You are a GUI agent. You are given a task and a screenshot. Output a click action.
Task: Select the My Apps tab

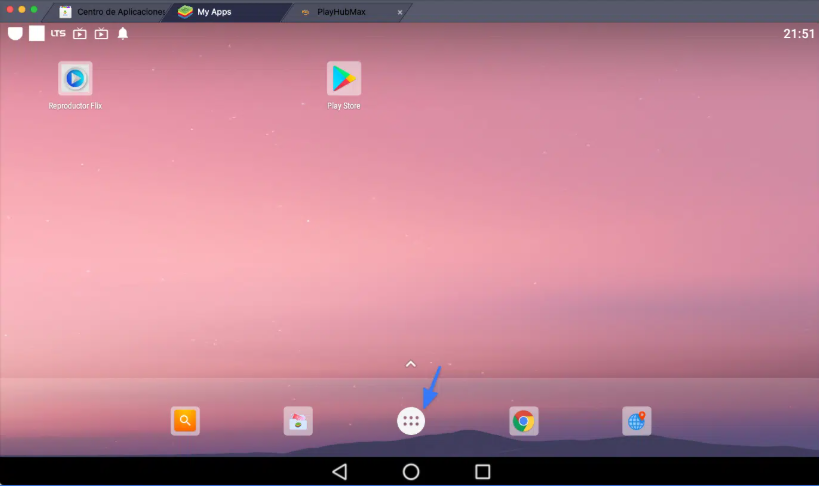click(214, 12)
